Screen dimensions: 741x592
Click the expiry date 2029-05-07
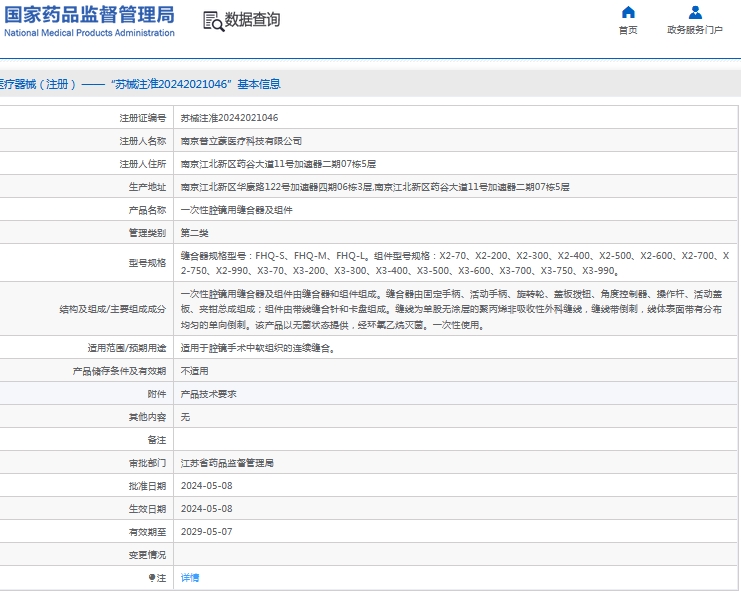[x=207, y=532]
